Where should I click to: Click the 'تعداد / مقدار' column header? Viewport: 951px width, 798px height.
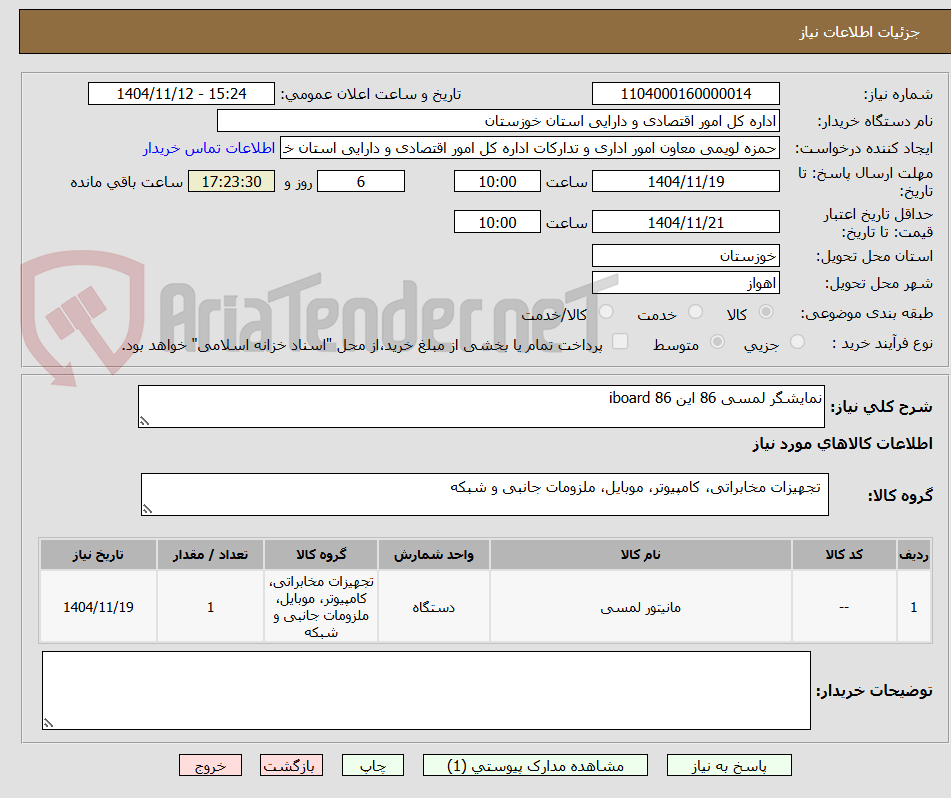tap(210, 555)
